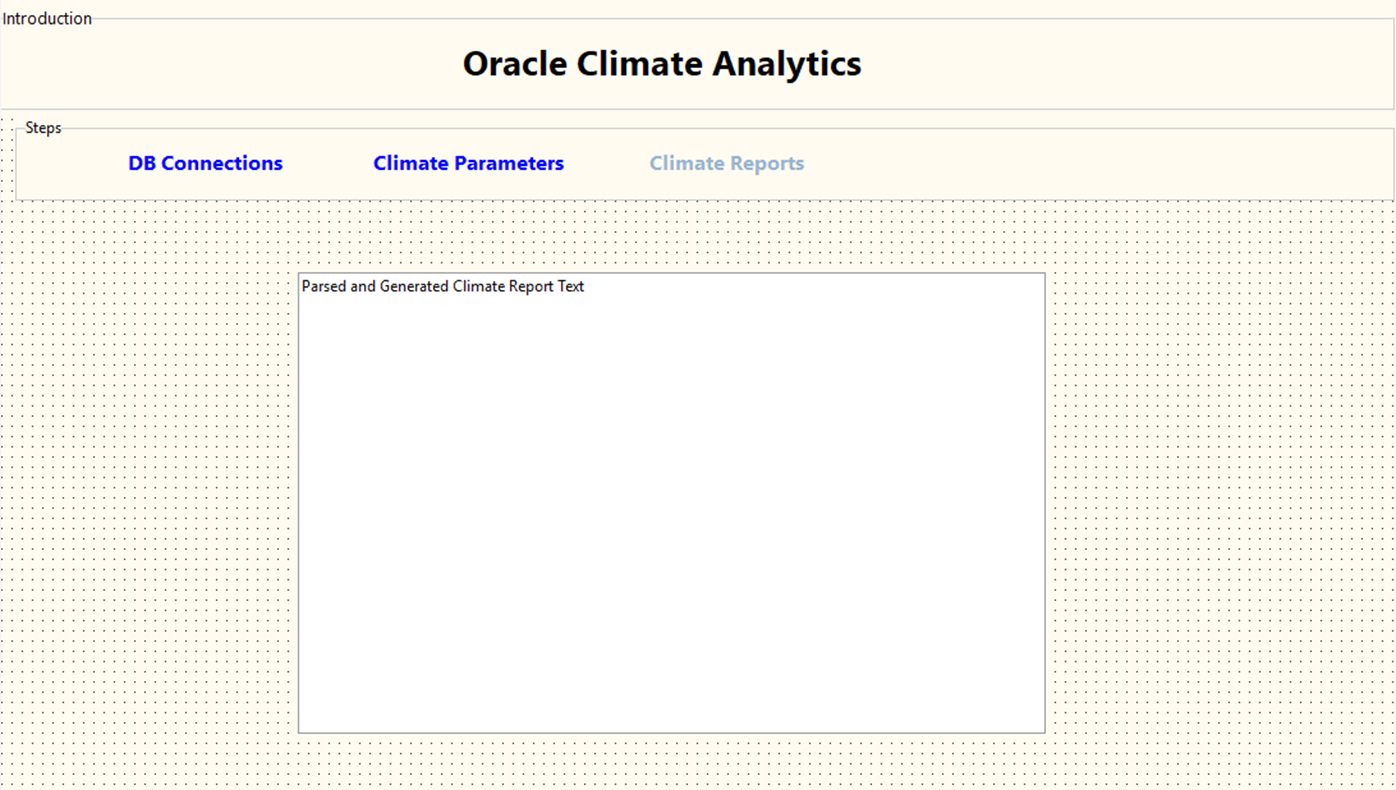Open the DB Connections step

point(205,163)
